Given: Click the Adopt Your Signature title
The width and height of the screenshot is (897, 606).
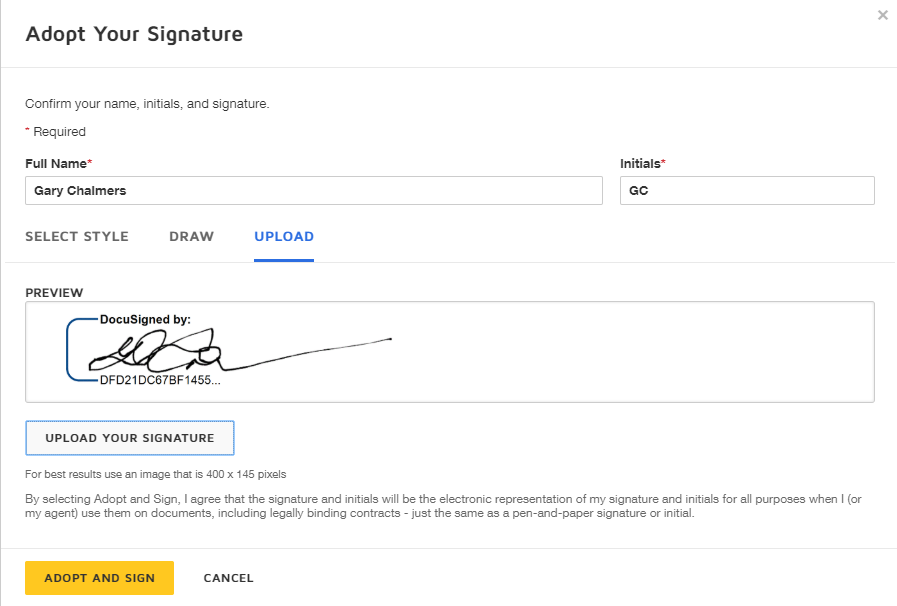Looking at the screenshot, I should tap(134, 34).
